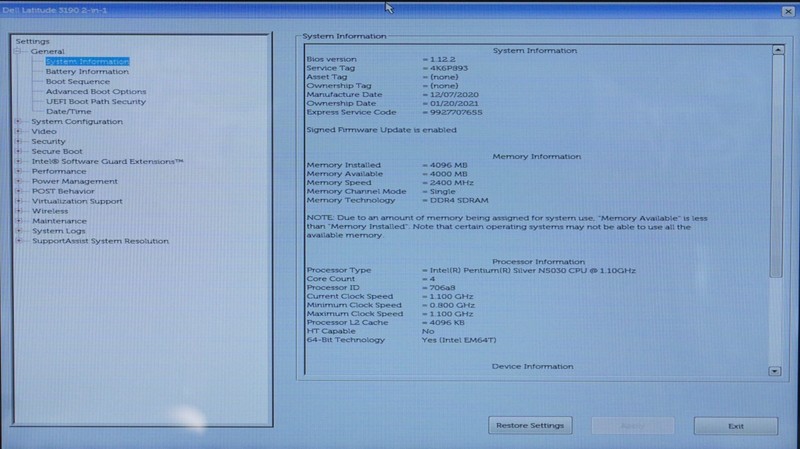Open Battery Information
The image size is (800, 449).
coord(87,71)
